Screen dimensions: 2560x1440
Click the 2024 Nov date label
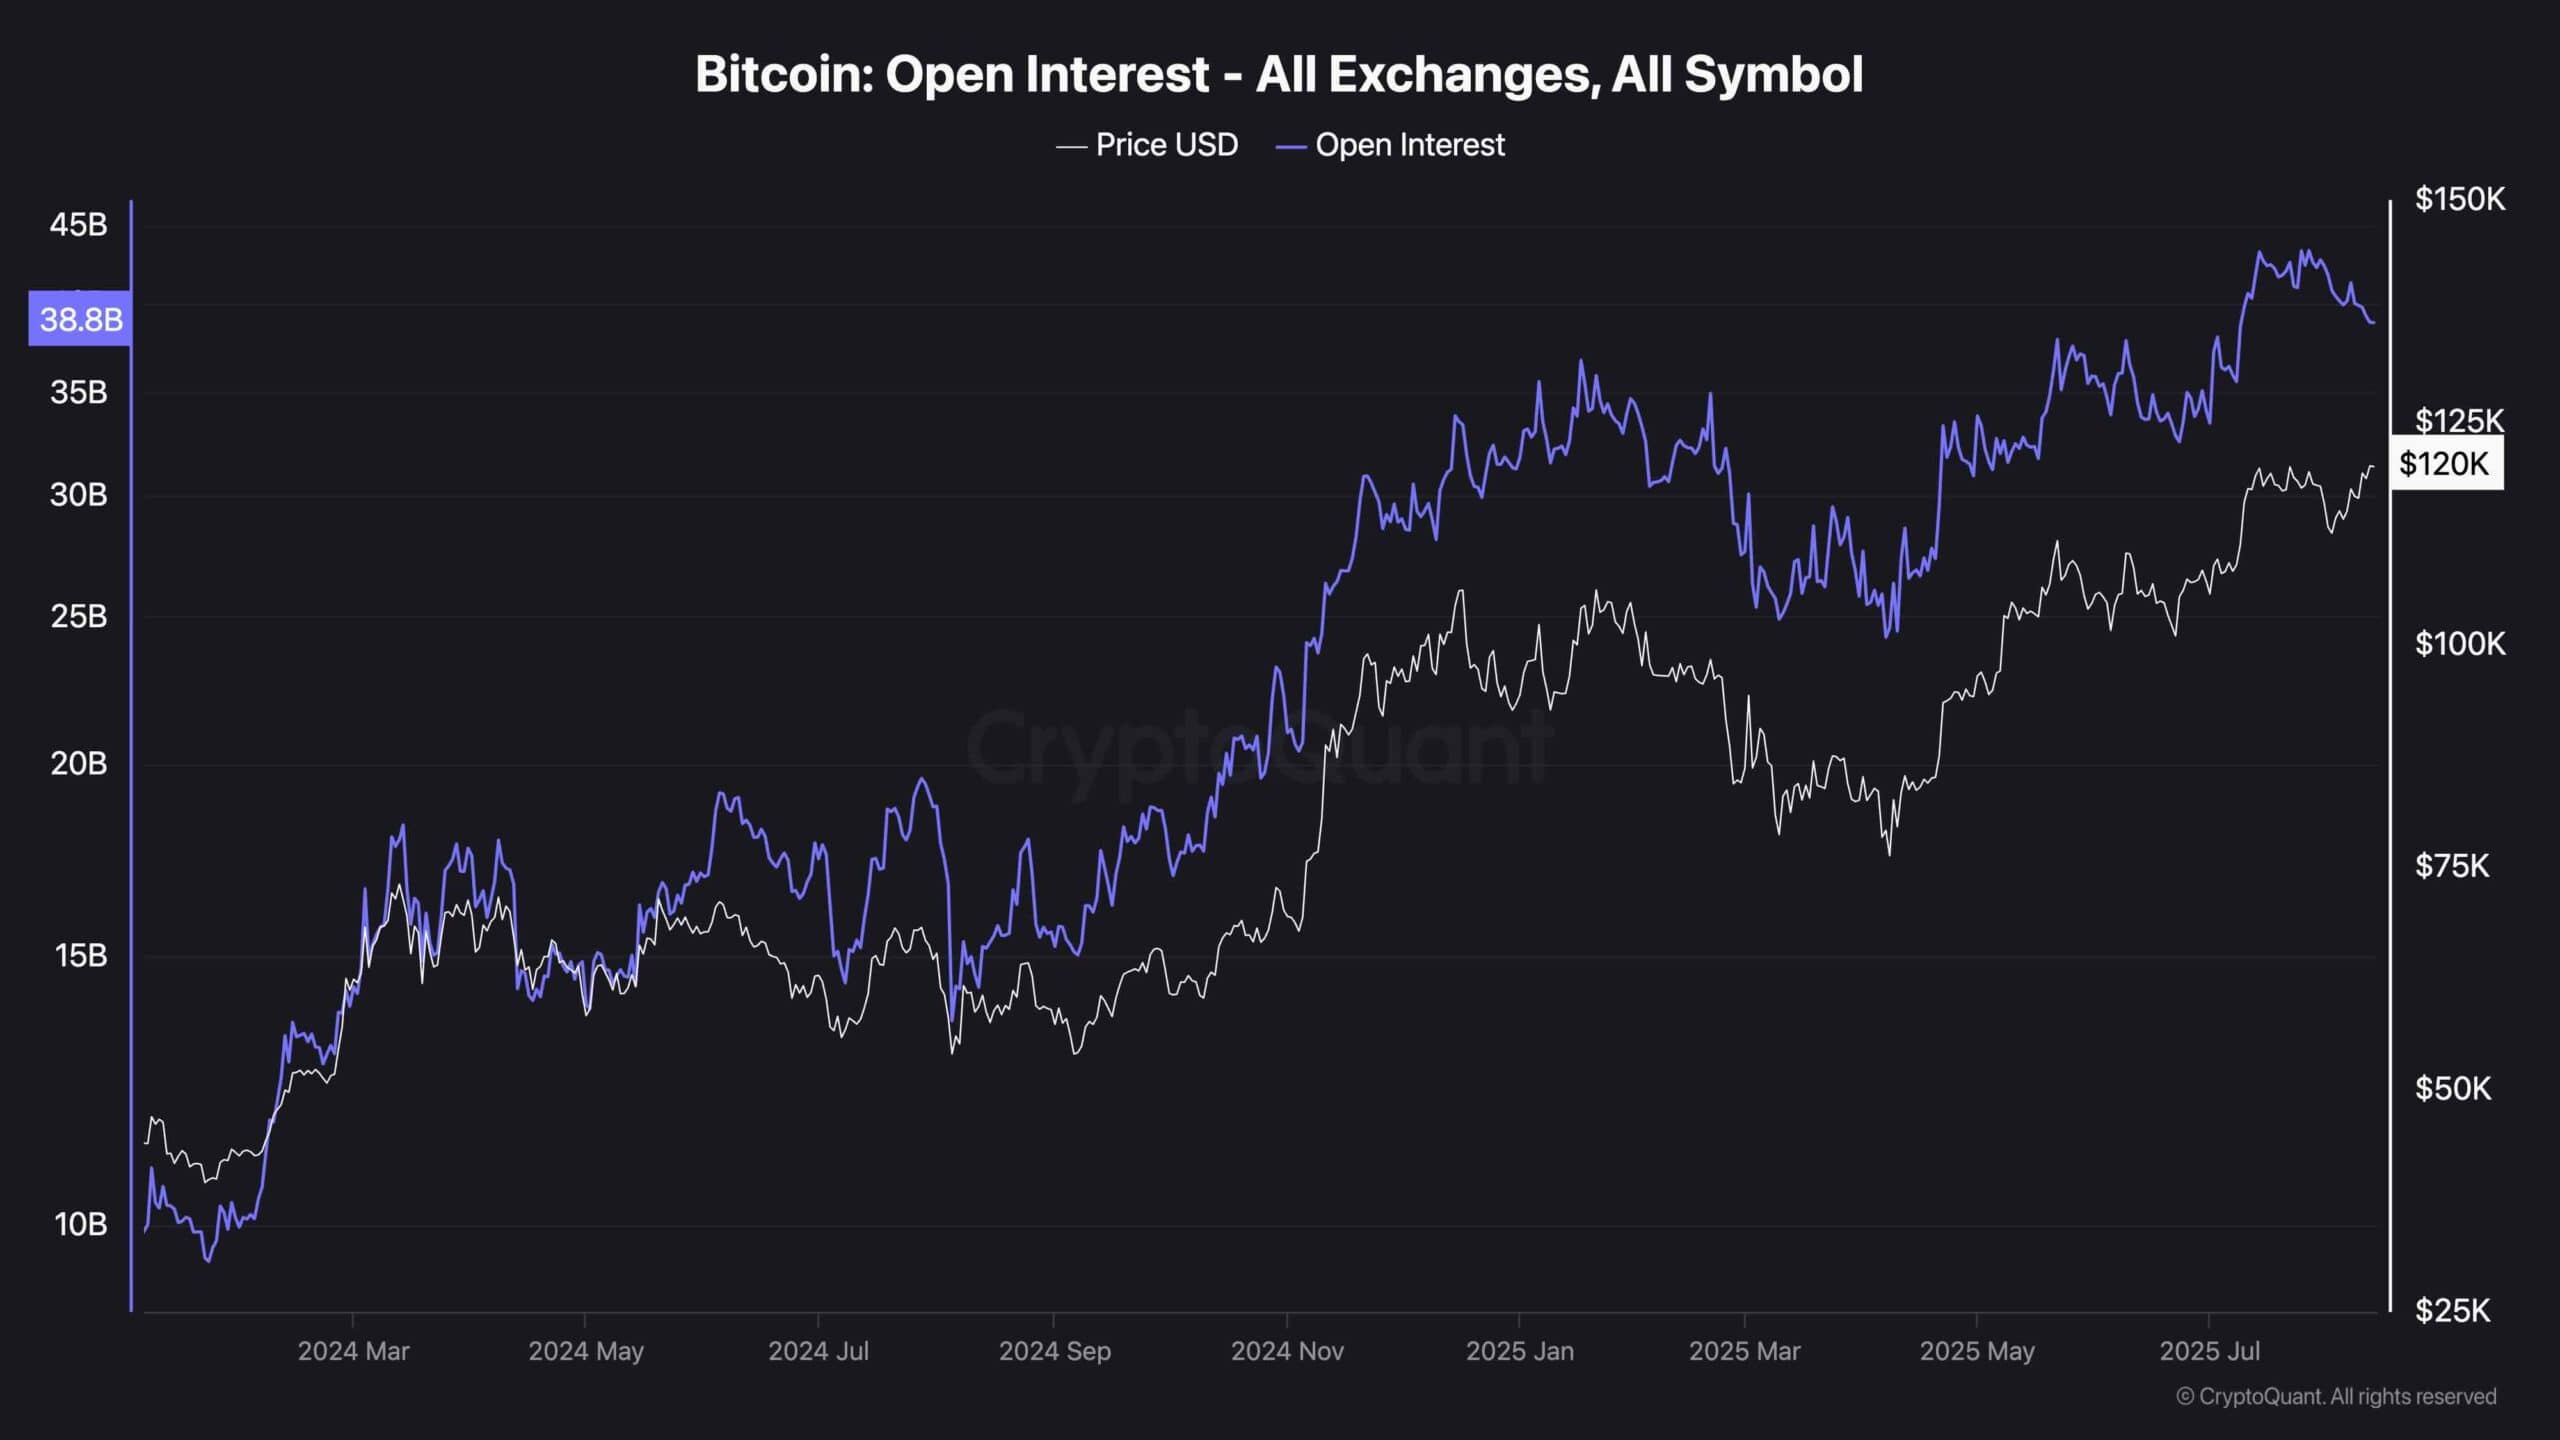tap(1287, 1351)
